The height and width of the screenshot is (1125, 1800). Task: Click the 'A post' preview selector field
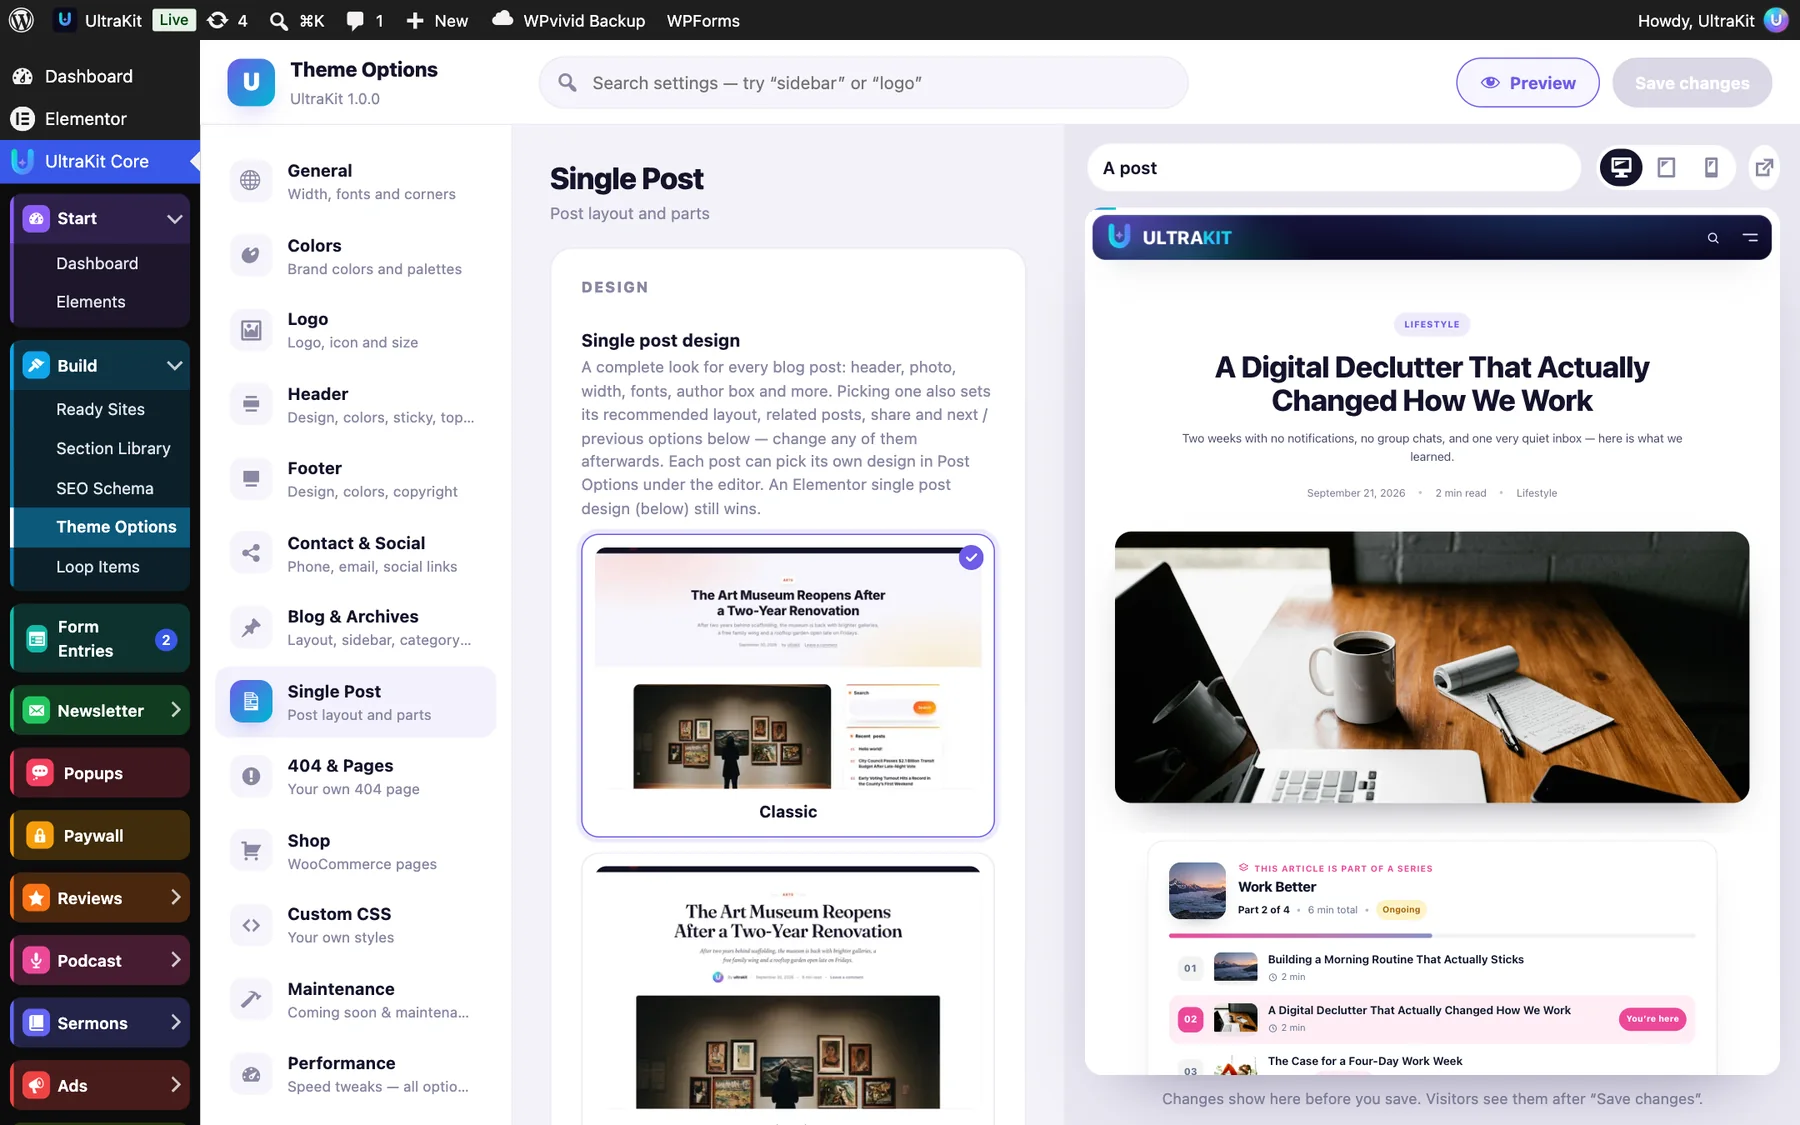coord(1334,168)
